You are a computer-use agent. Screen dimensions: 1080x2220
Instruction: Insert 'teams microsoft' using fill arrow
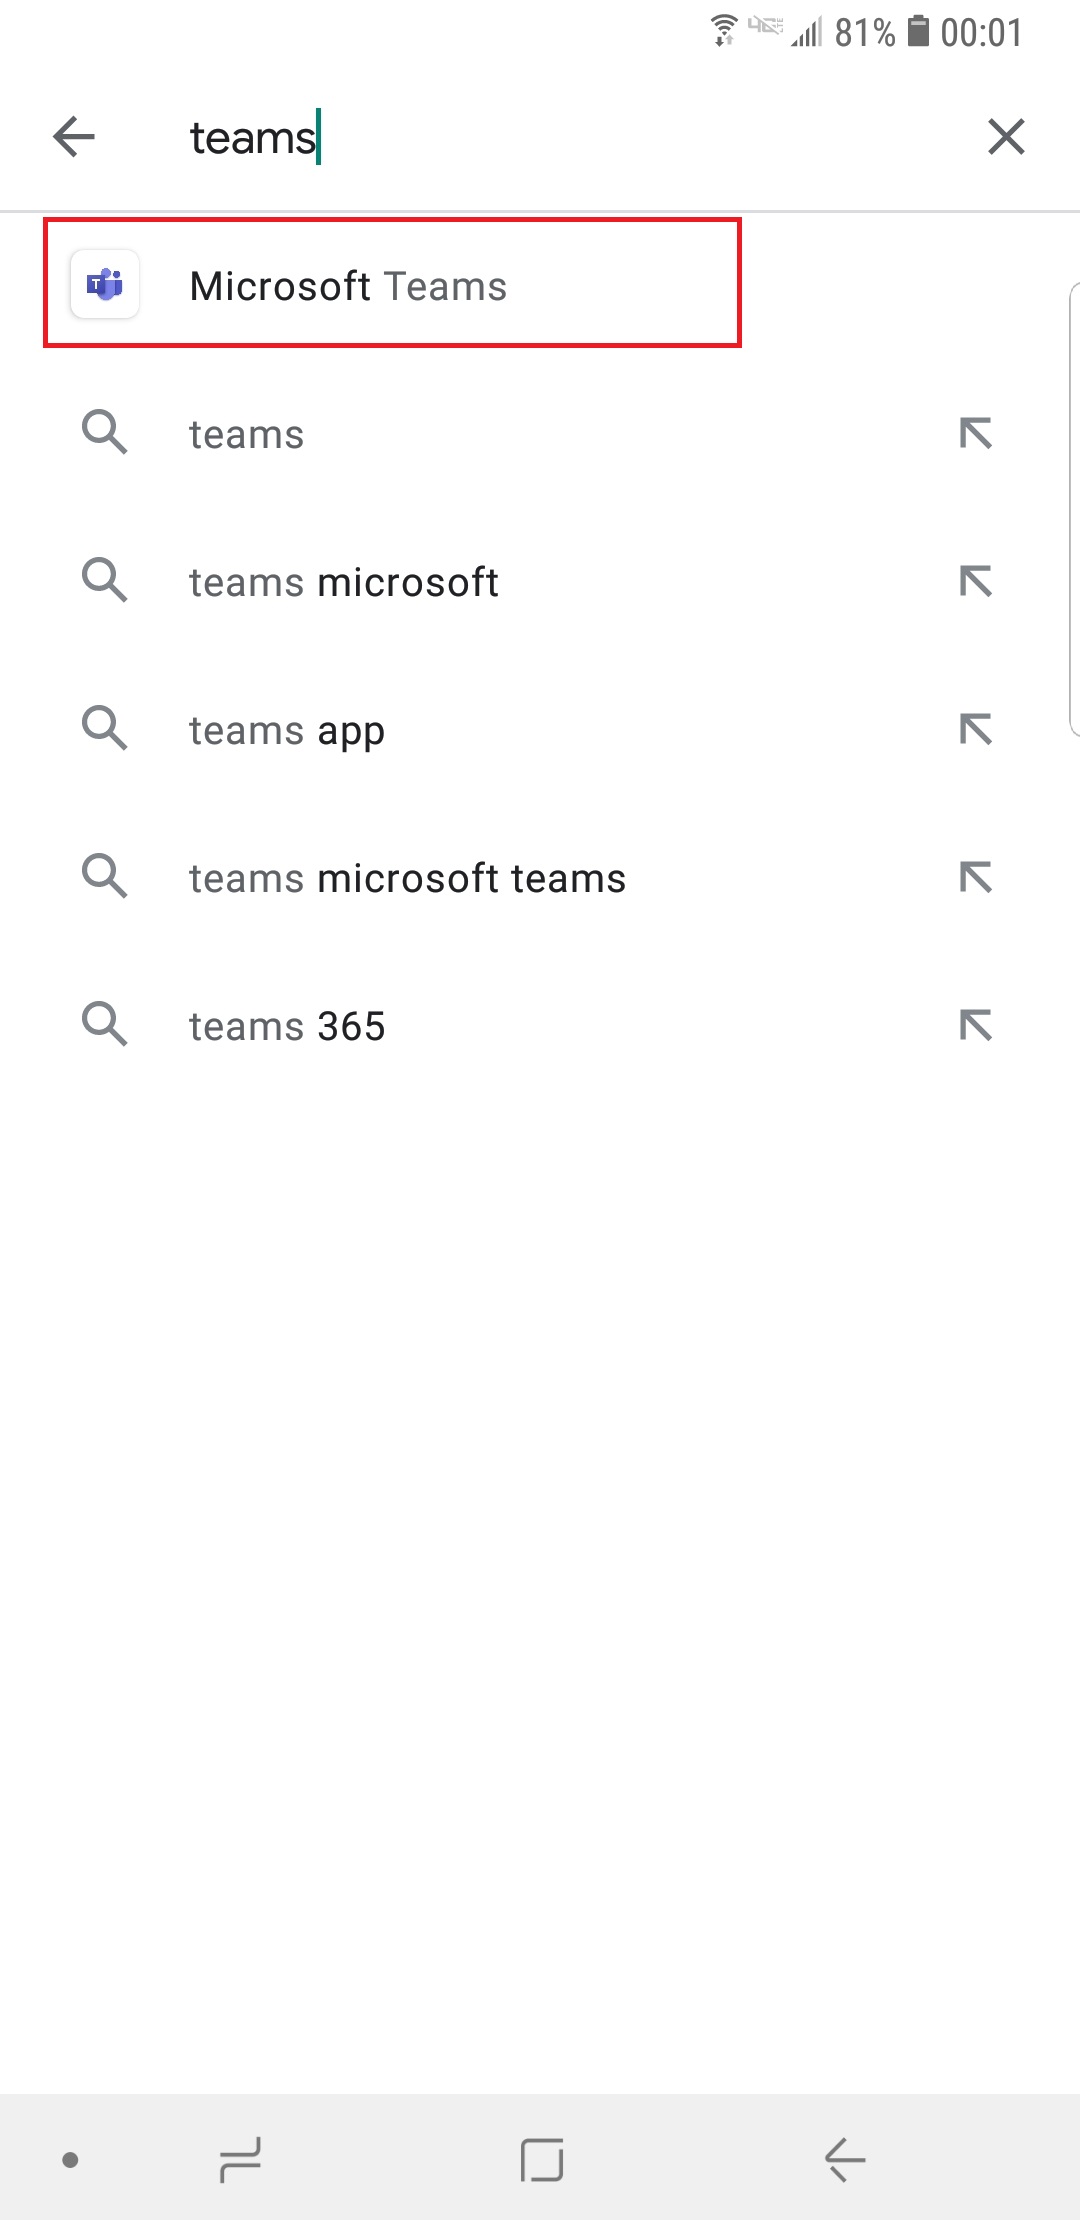[975, 581]
